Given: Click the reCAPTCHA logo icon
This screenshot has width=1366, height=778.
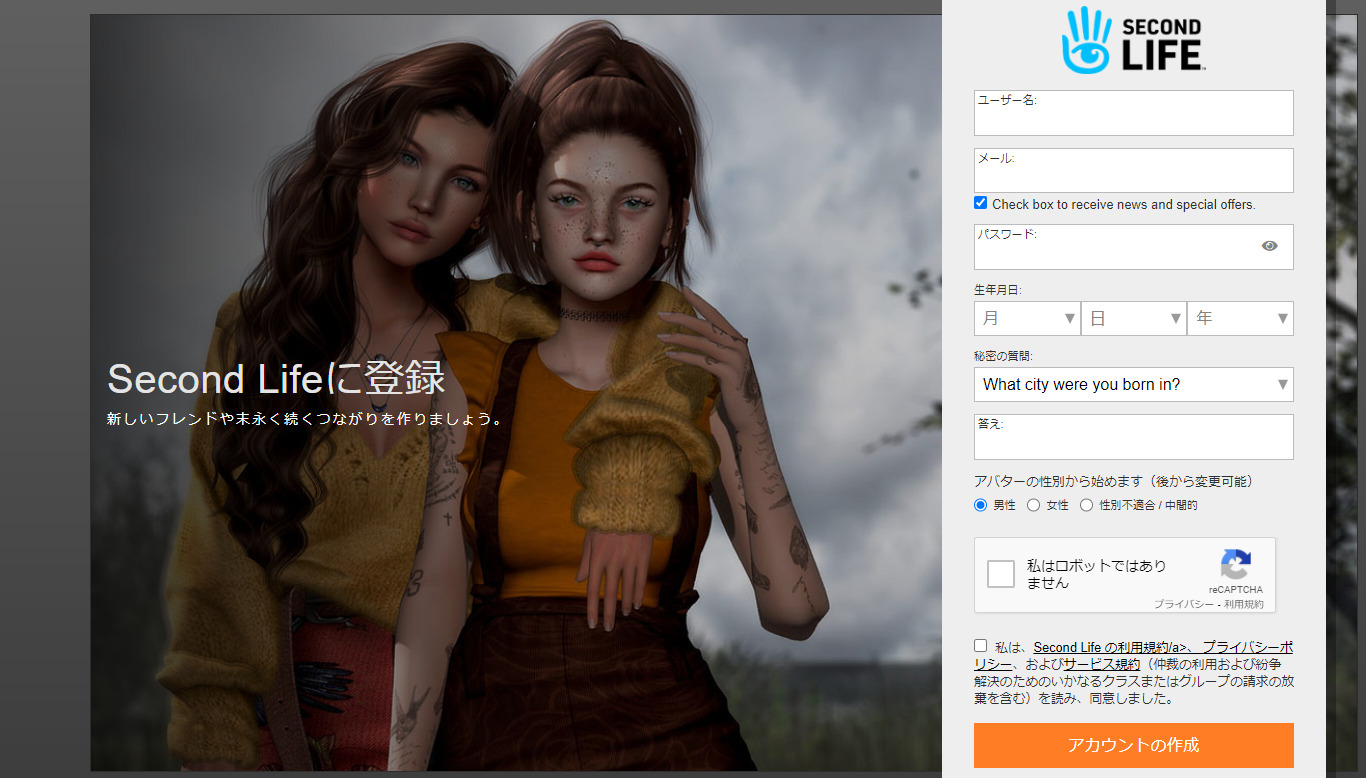Looking at the screenshot, I should coord(1236,565).
